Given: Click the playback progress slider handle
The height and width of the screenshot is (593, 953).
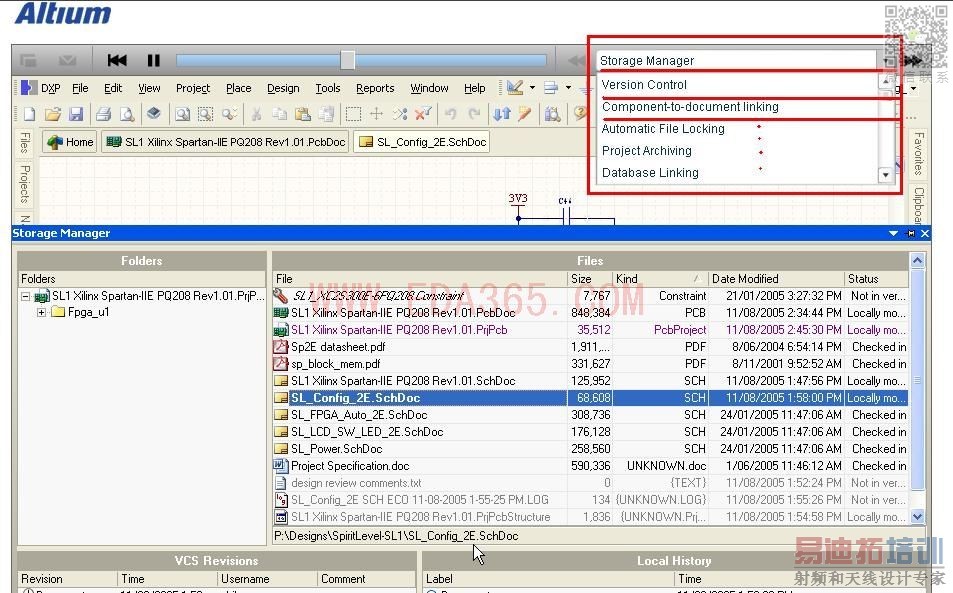Looking at the screenshot, I should (347, 60).
